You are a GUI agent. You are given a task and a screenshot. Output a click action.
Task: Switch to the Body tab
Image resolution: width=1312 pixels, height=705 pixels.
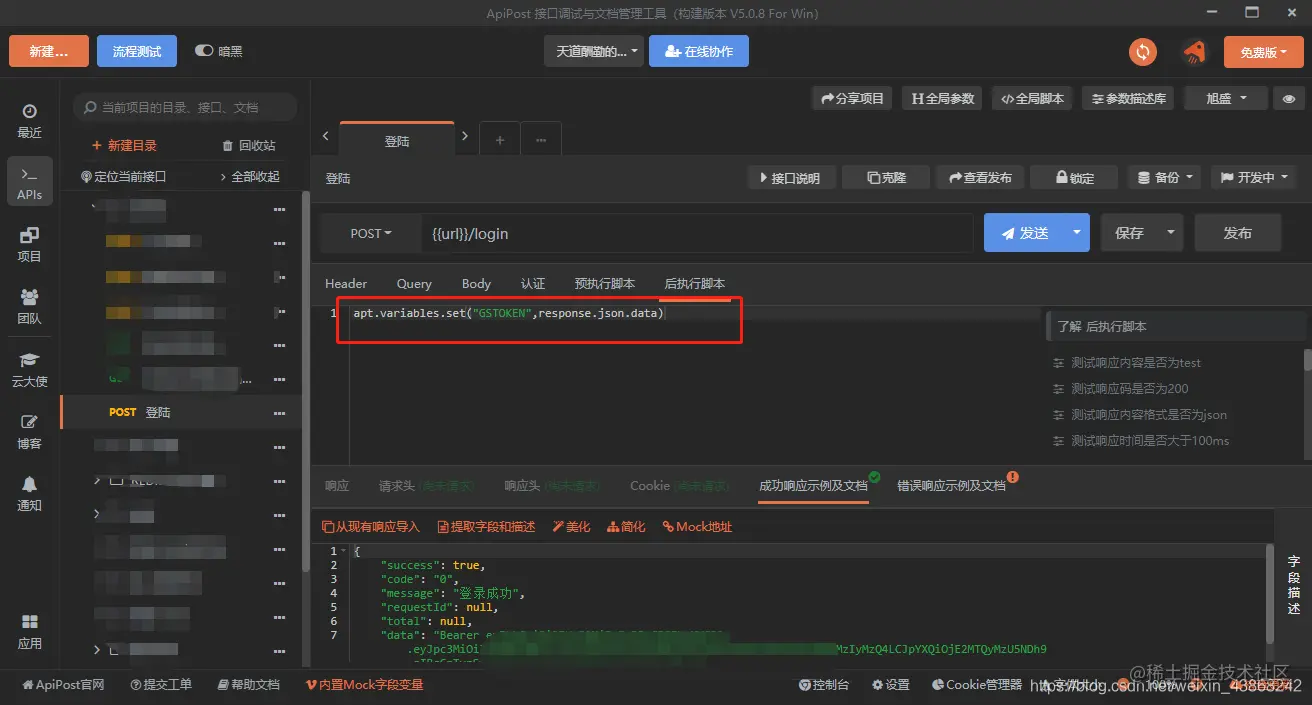[477, 284]
